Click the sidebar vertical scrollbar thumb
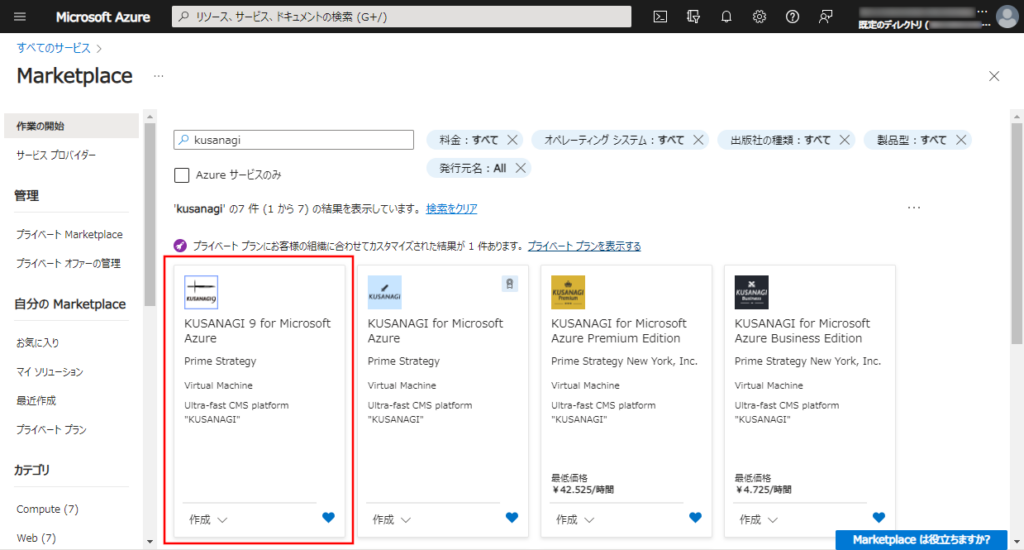Screen dimensions: 1024x550 (150, 214)
